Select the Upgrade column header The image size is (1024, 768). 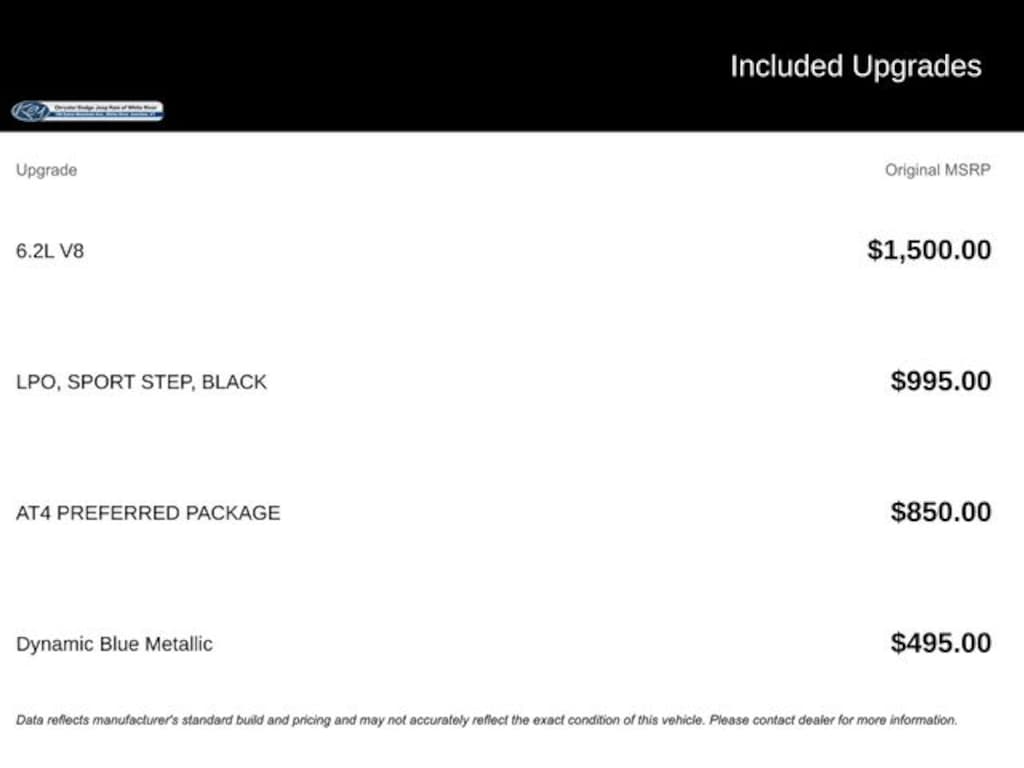pos(46,170)
